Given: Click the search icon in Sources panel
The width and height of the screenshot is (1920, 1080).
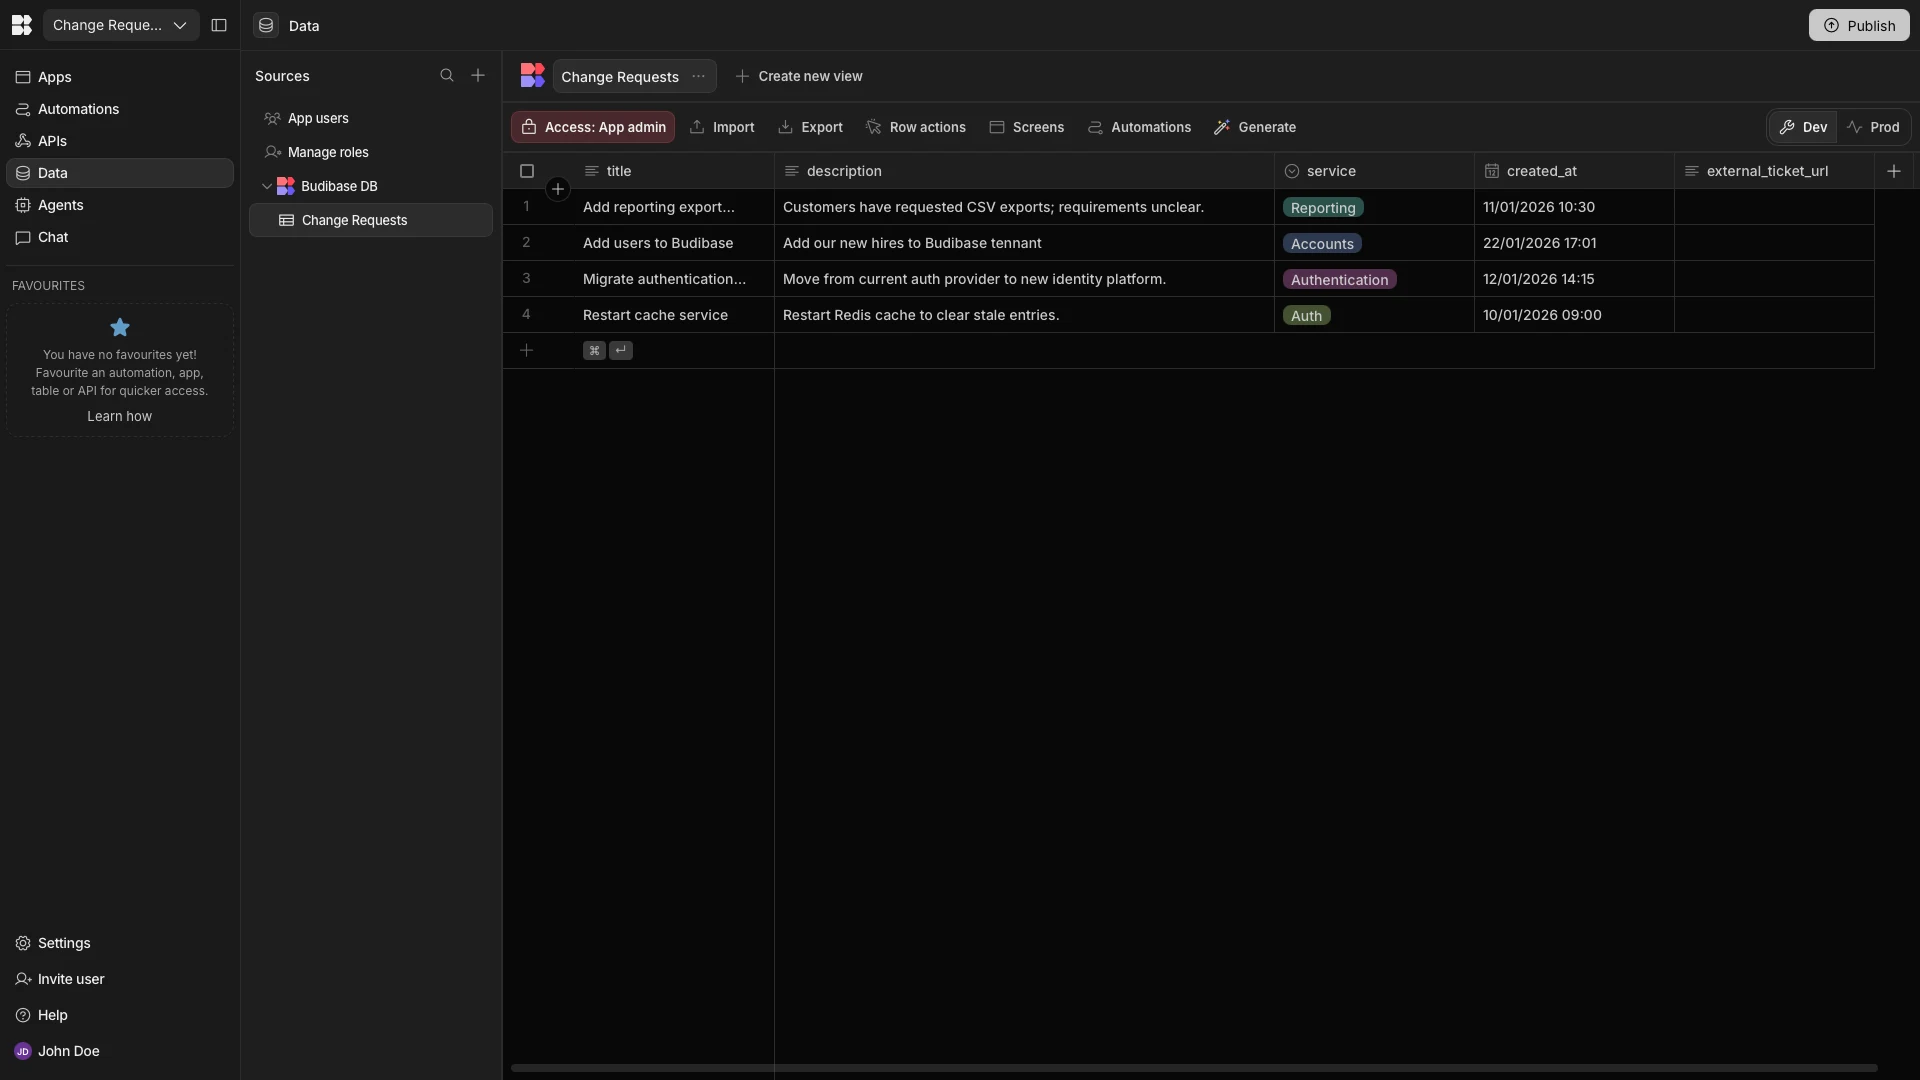Looking at the screenshot, I should click(x=447, y=76).
